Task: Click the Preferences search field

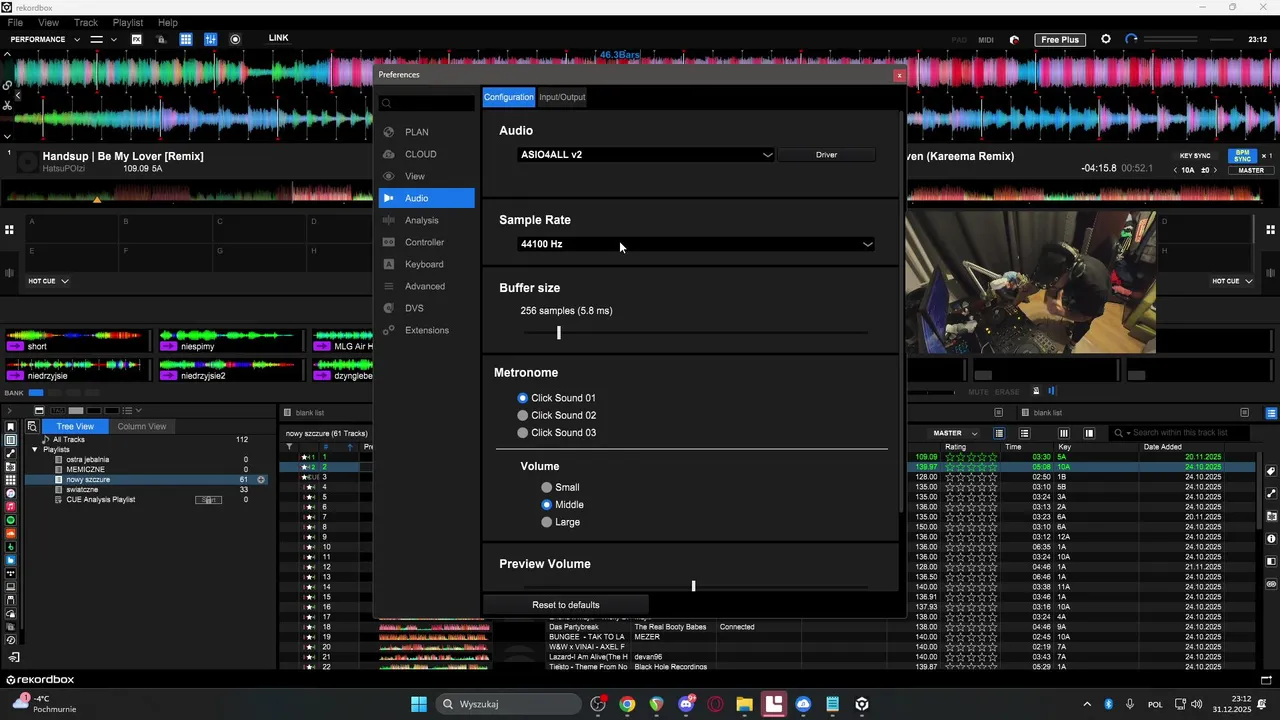Action: pos(427,103)
